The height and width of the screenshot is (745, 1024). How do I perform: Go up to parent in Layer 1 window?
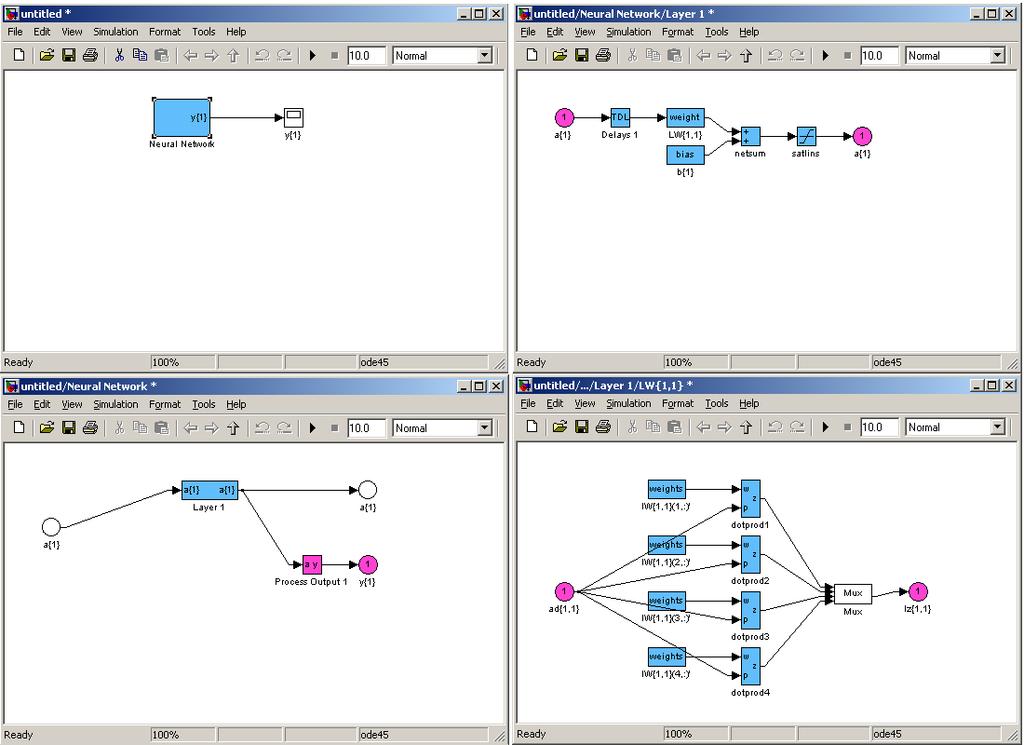(746, 55)
